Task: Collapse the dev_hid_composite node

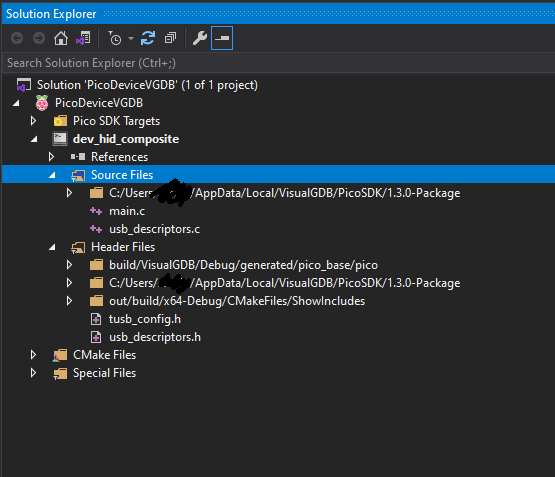Action: point(34,139)
